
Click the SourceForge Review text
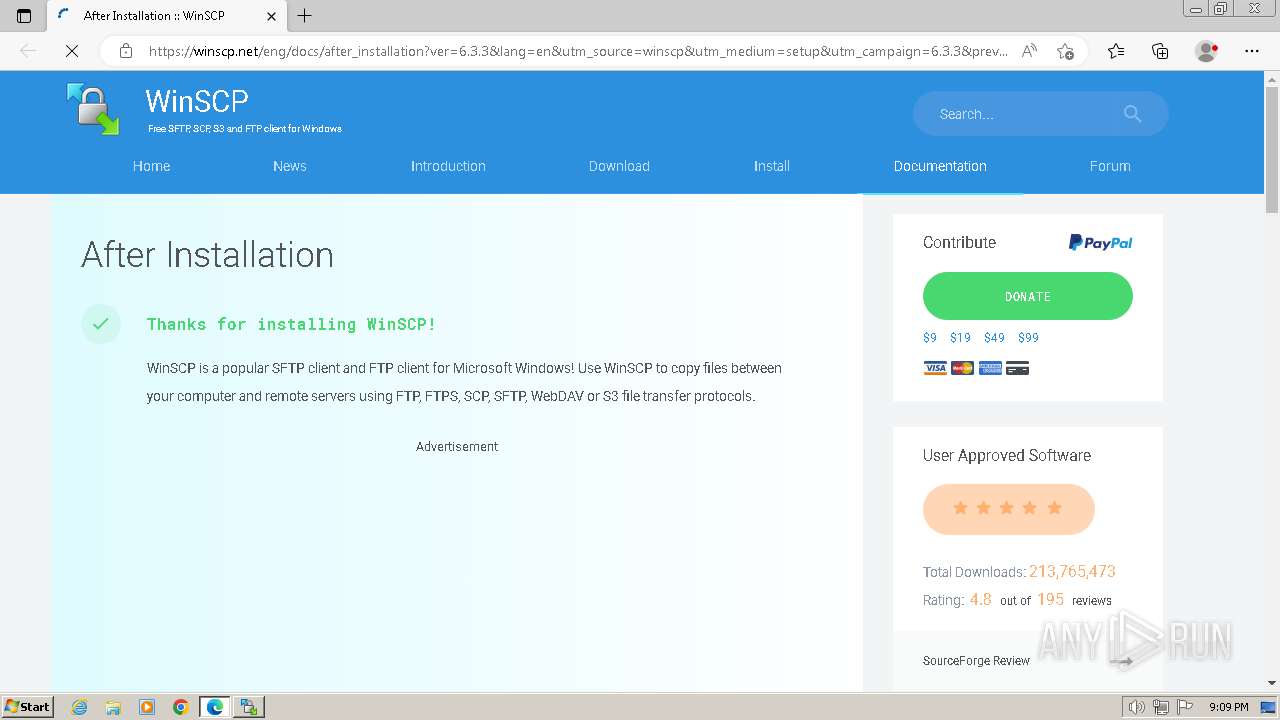tap(976, 661)
